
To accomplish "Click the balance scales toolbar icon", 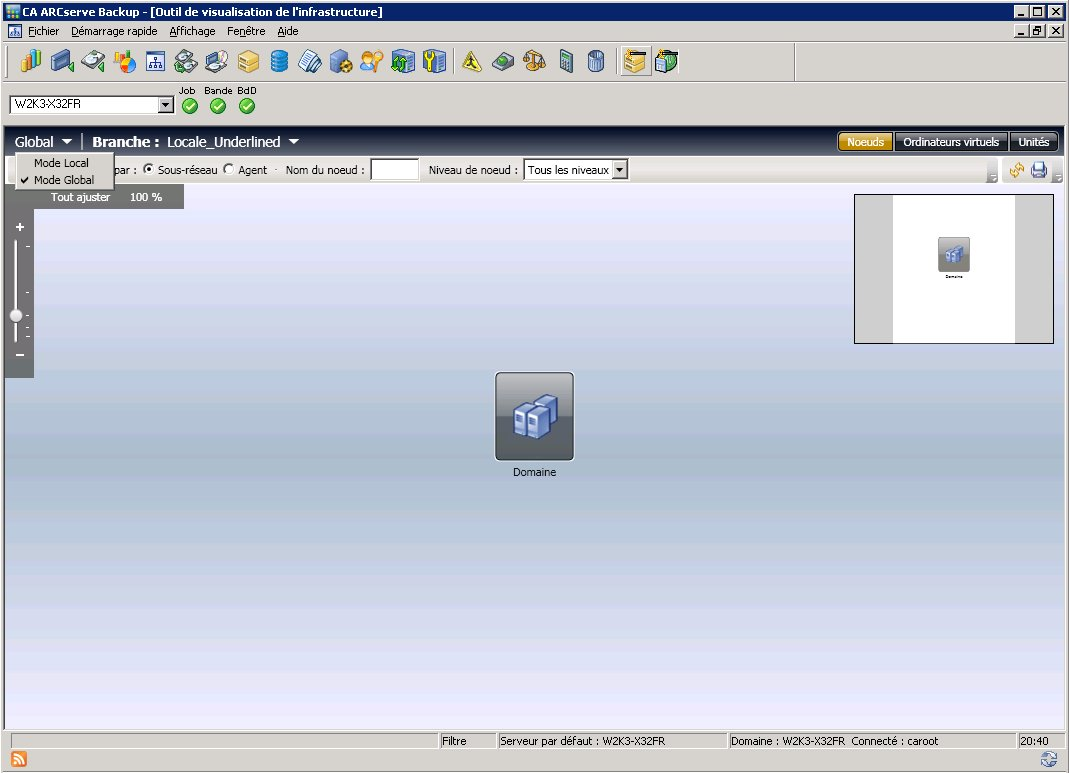I will (535, 62).
